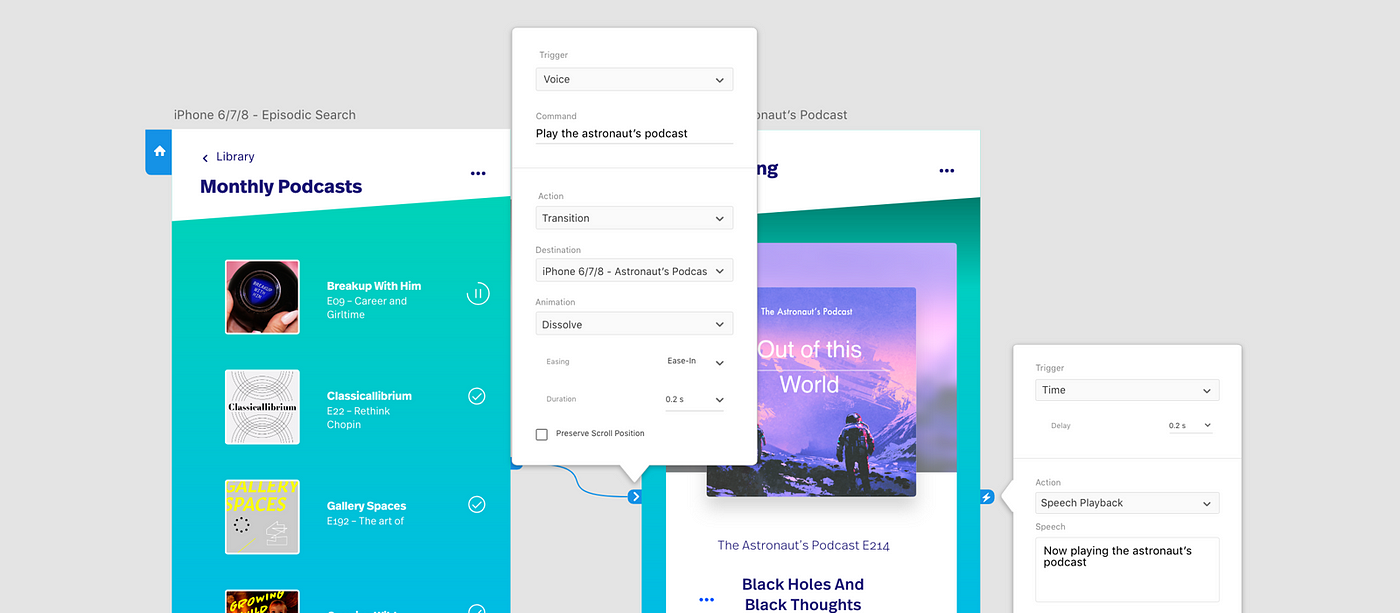Image resolution: width=1400 pixels, height=613 pixels.
Task: Pause Breakup With Him episode
Action: pyautogui.click(x=478, y=293)
